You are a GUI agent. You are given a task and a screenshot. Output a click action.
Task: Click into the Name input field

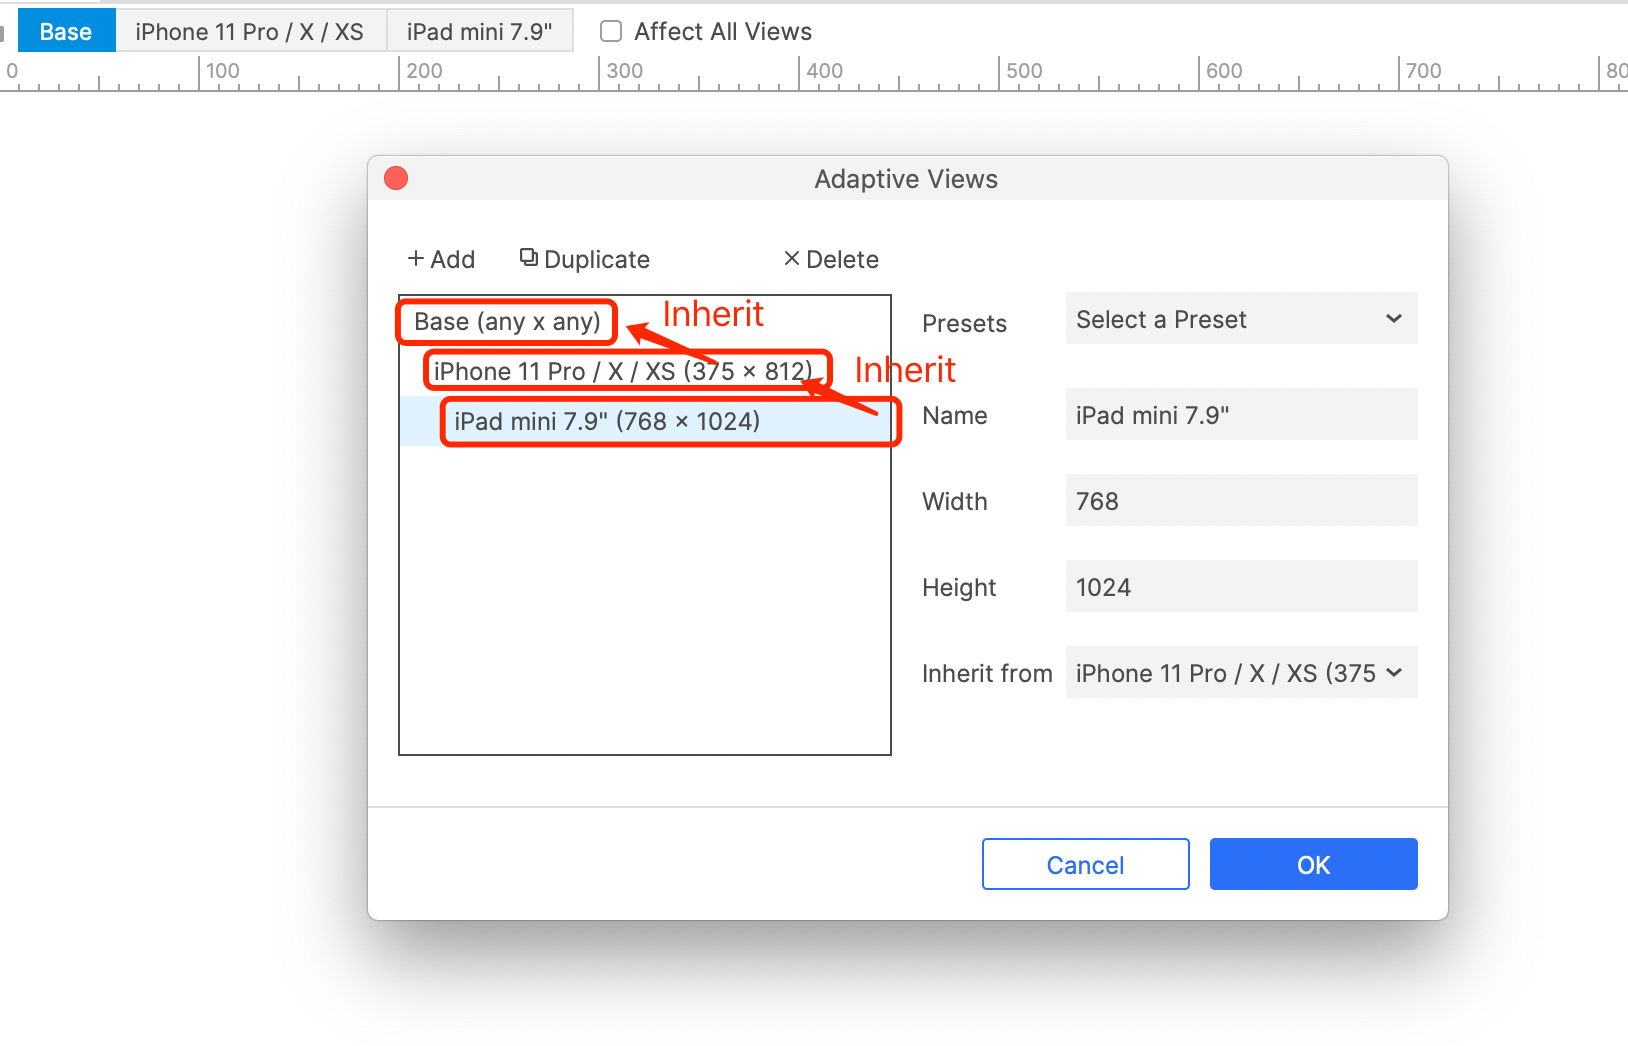1241,415
